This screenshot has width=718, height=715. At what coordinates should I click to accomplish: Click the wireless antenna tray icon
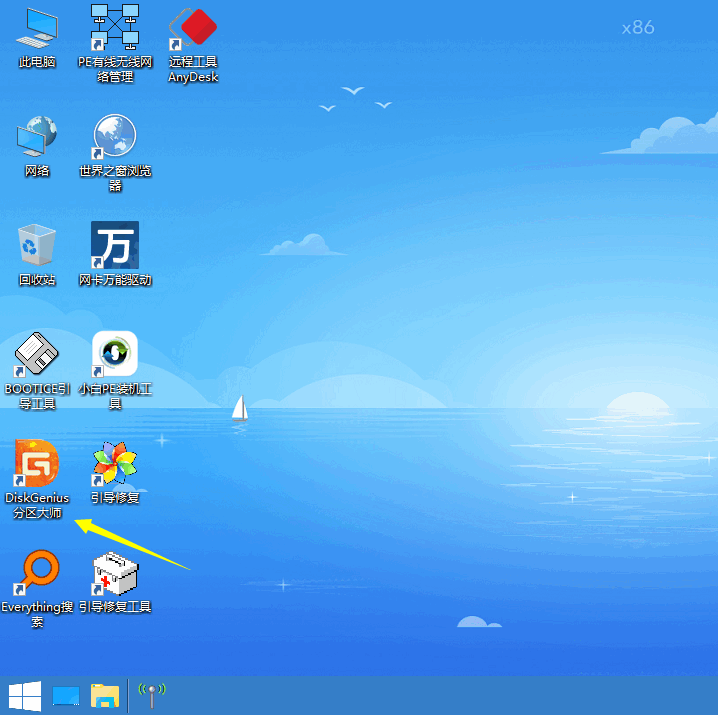coord(151,694)
